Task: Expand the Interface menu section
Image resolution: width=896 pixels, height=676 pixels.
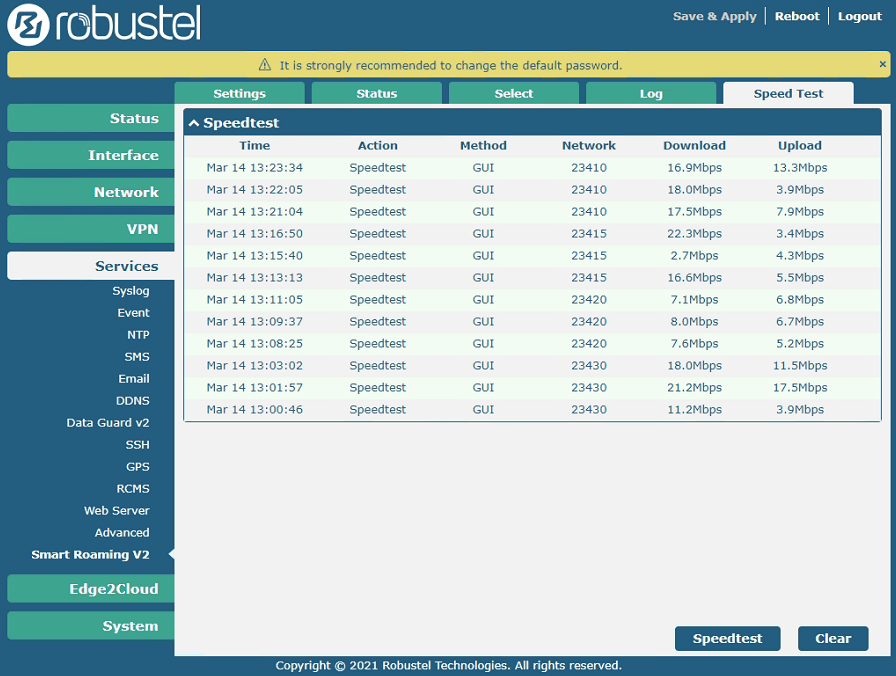Action: pyautogui.click(x=91, y=155)
